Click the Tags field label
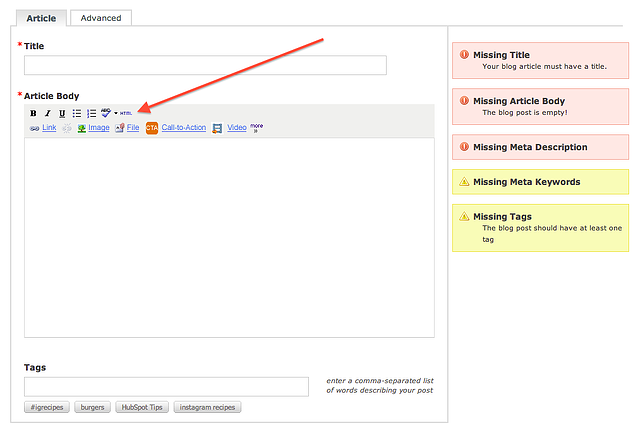The width and height of the screenshot is (638, 428). 35,367
